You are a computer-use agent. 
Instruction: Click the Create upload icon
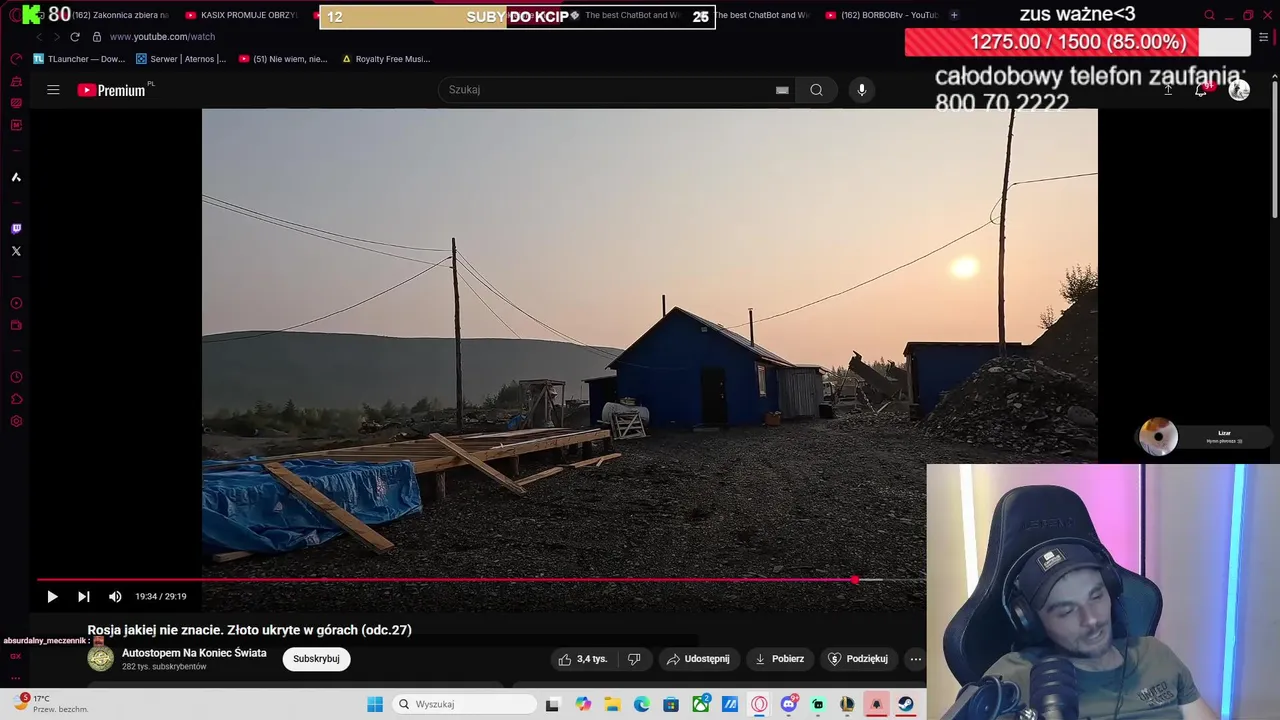coord(1167,90)
